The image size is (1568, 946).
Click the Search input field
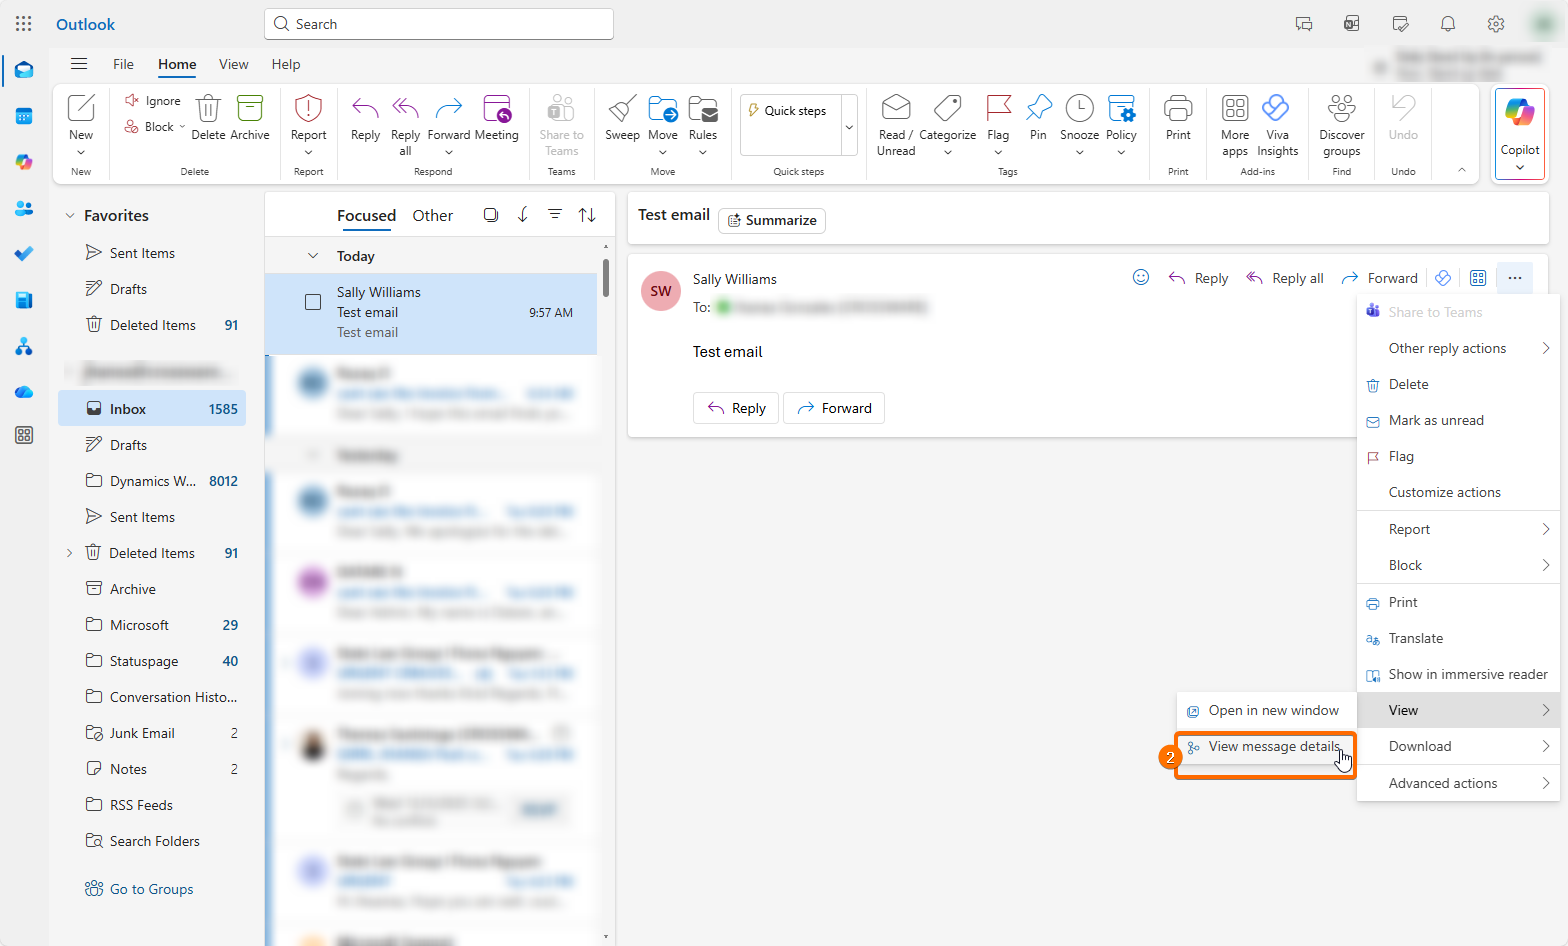(x=440, y=24)
